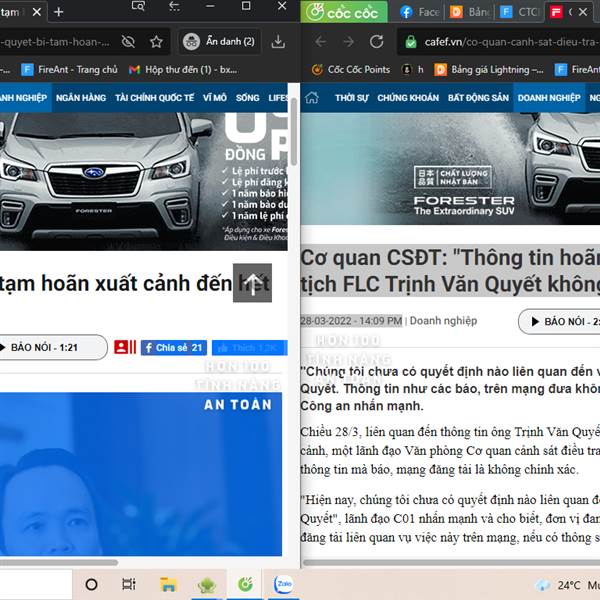
Task: Click the scroll-to-top arrow button
Action: coord(253,283)
